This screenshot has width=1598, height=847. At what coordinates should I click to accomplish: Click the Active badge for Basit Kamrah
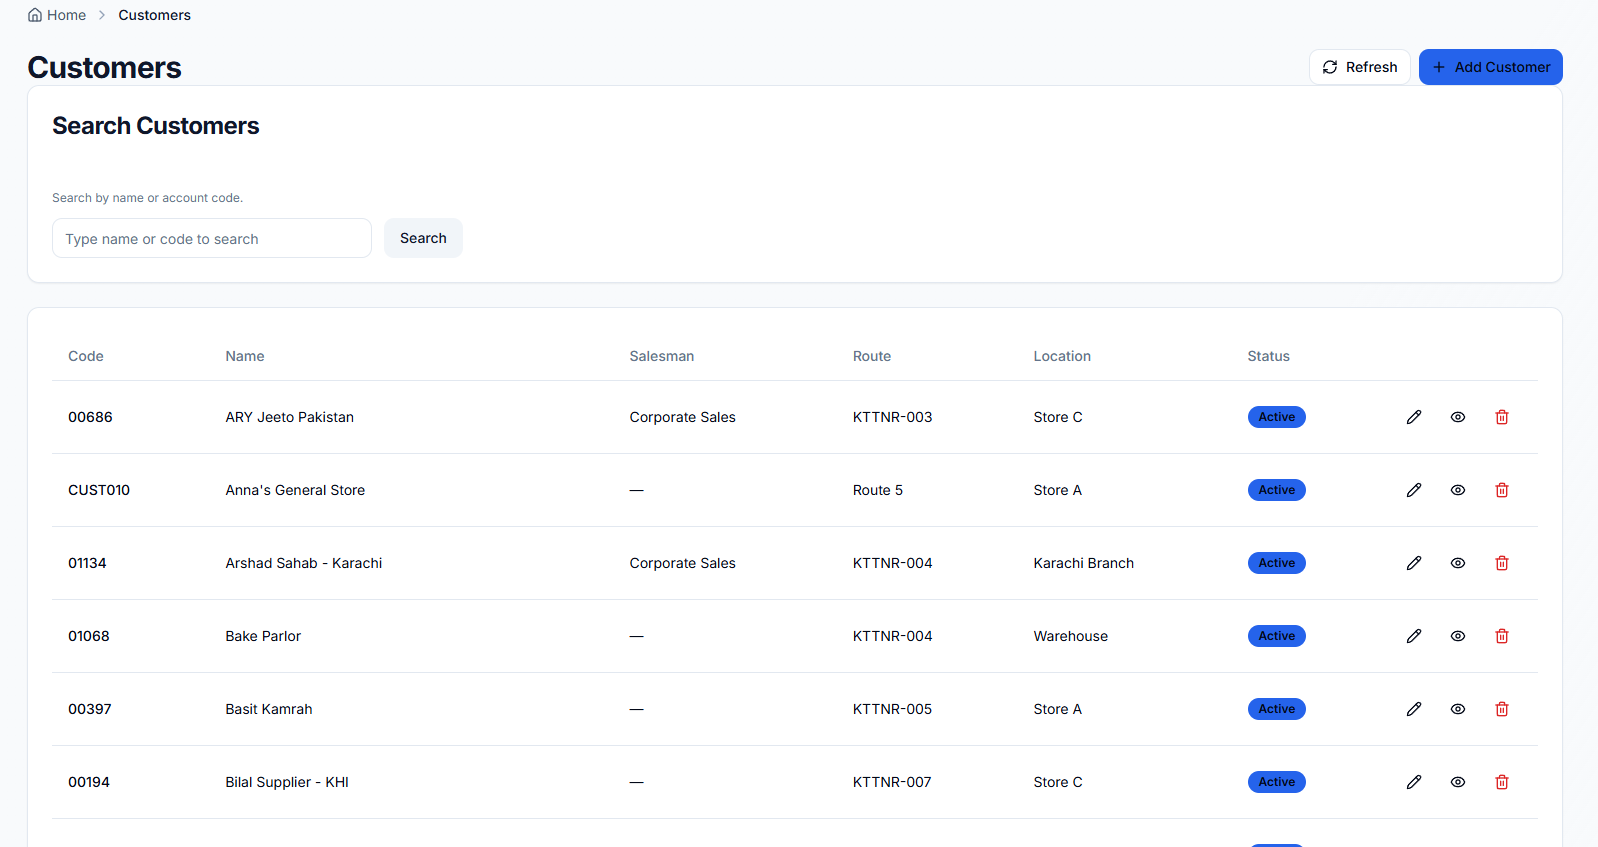1276,709
